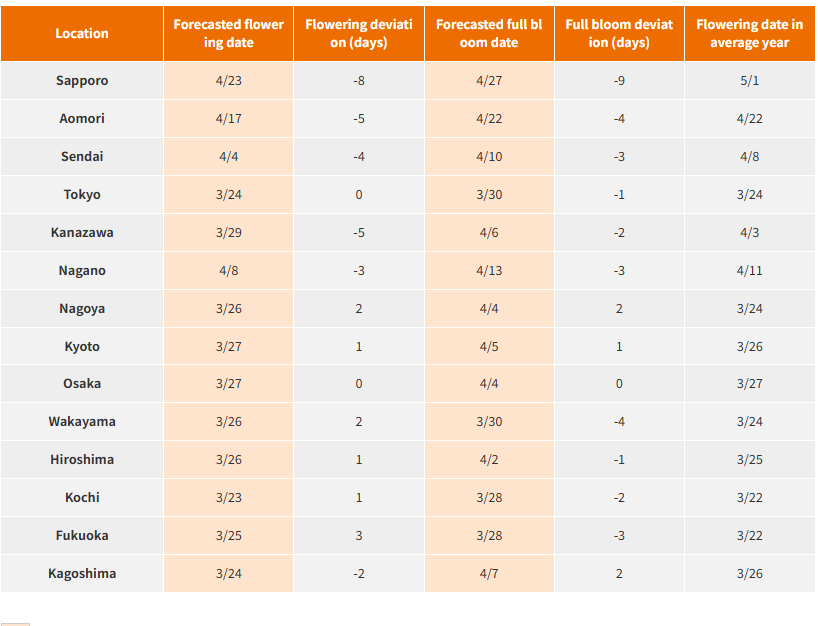
Task: Click Sapporo's forecasted flowering date 4/23
Action: pyautogui.click(x=228, y=80)
